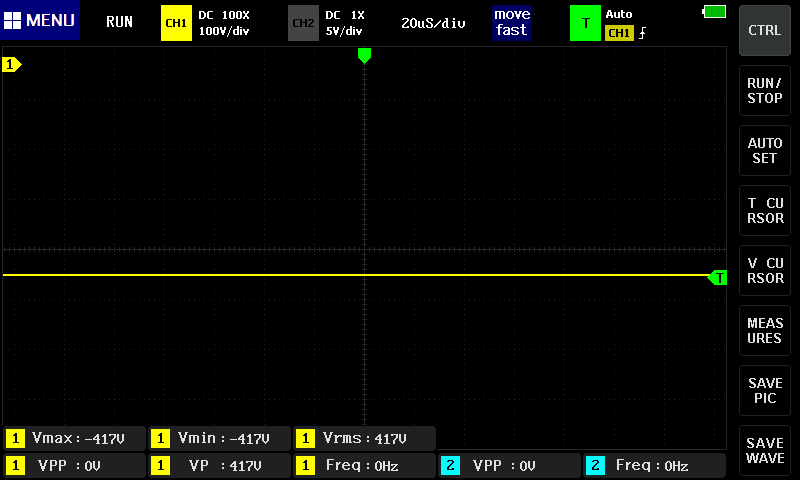Switch the move fast speed setting
Image resolution: width=800 pixels, height=480 pixels.
pos(511,22)
